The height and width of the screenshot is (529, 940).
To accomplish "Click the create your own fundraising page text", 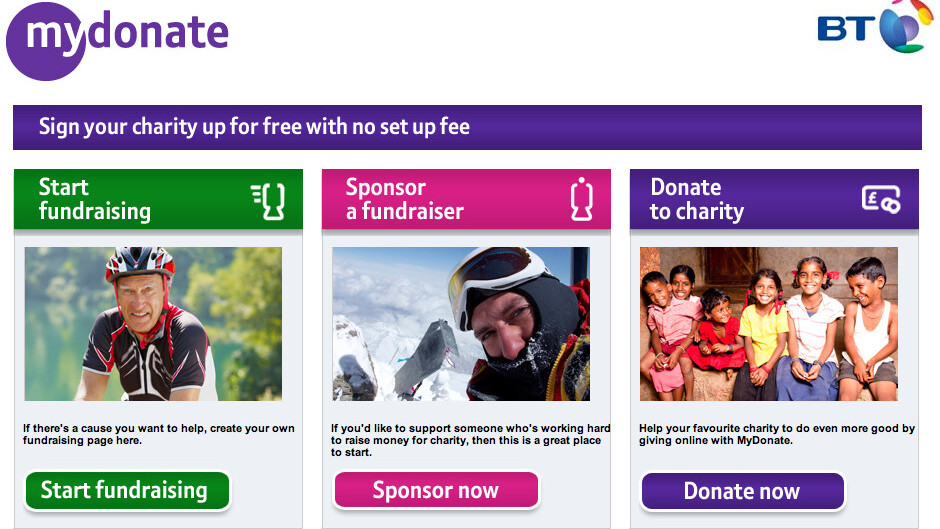I will (x=159, y=434).
